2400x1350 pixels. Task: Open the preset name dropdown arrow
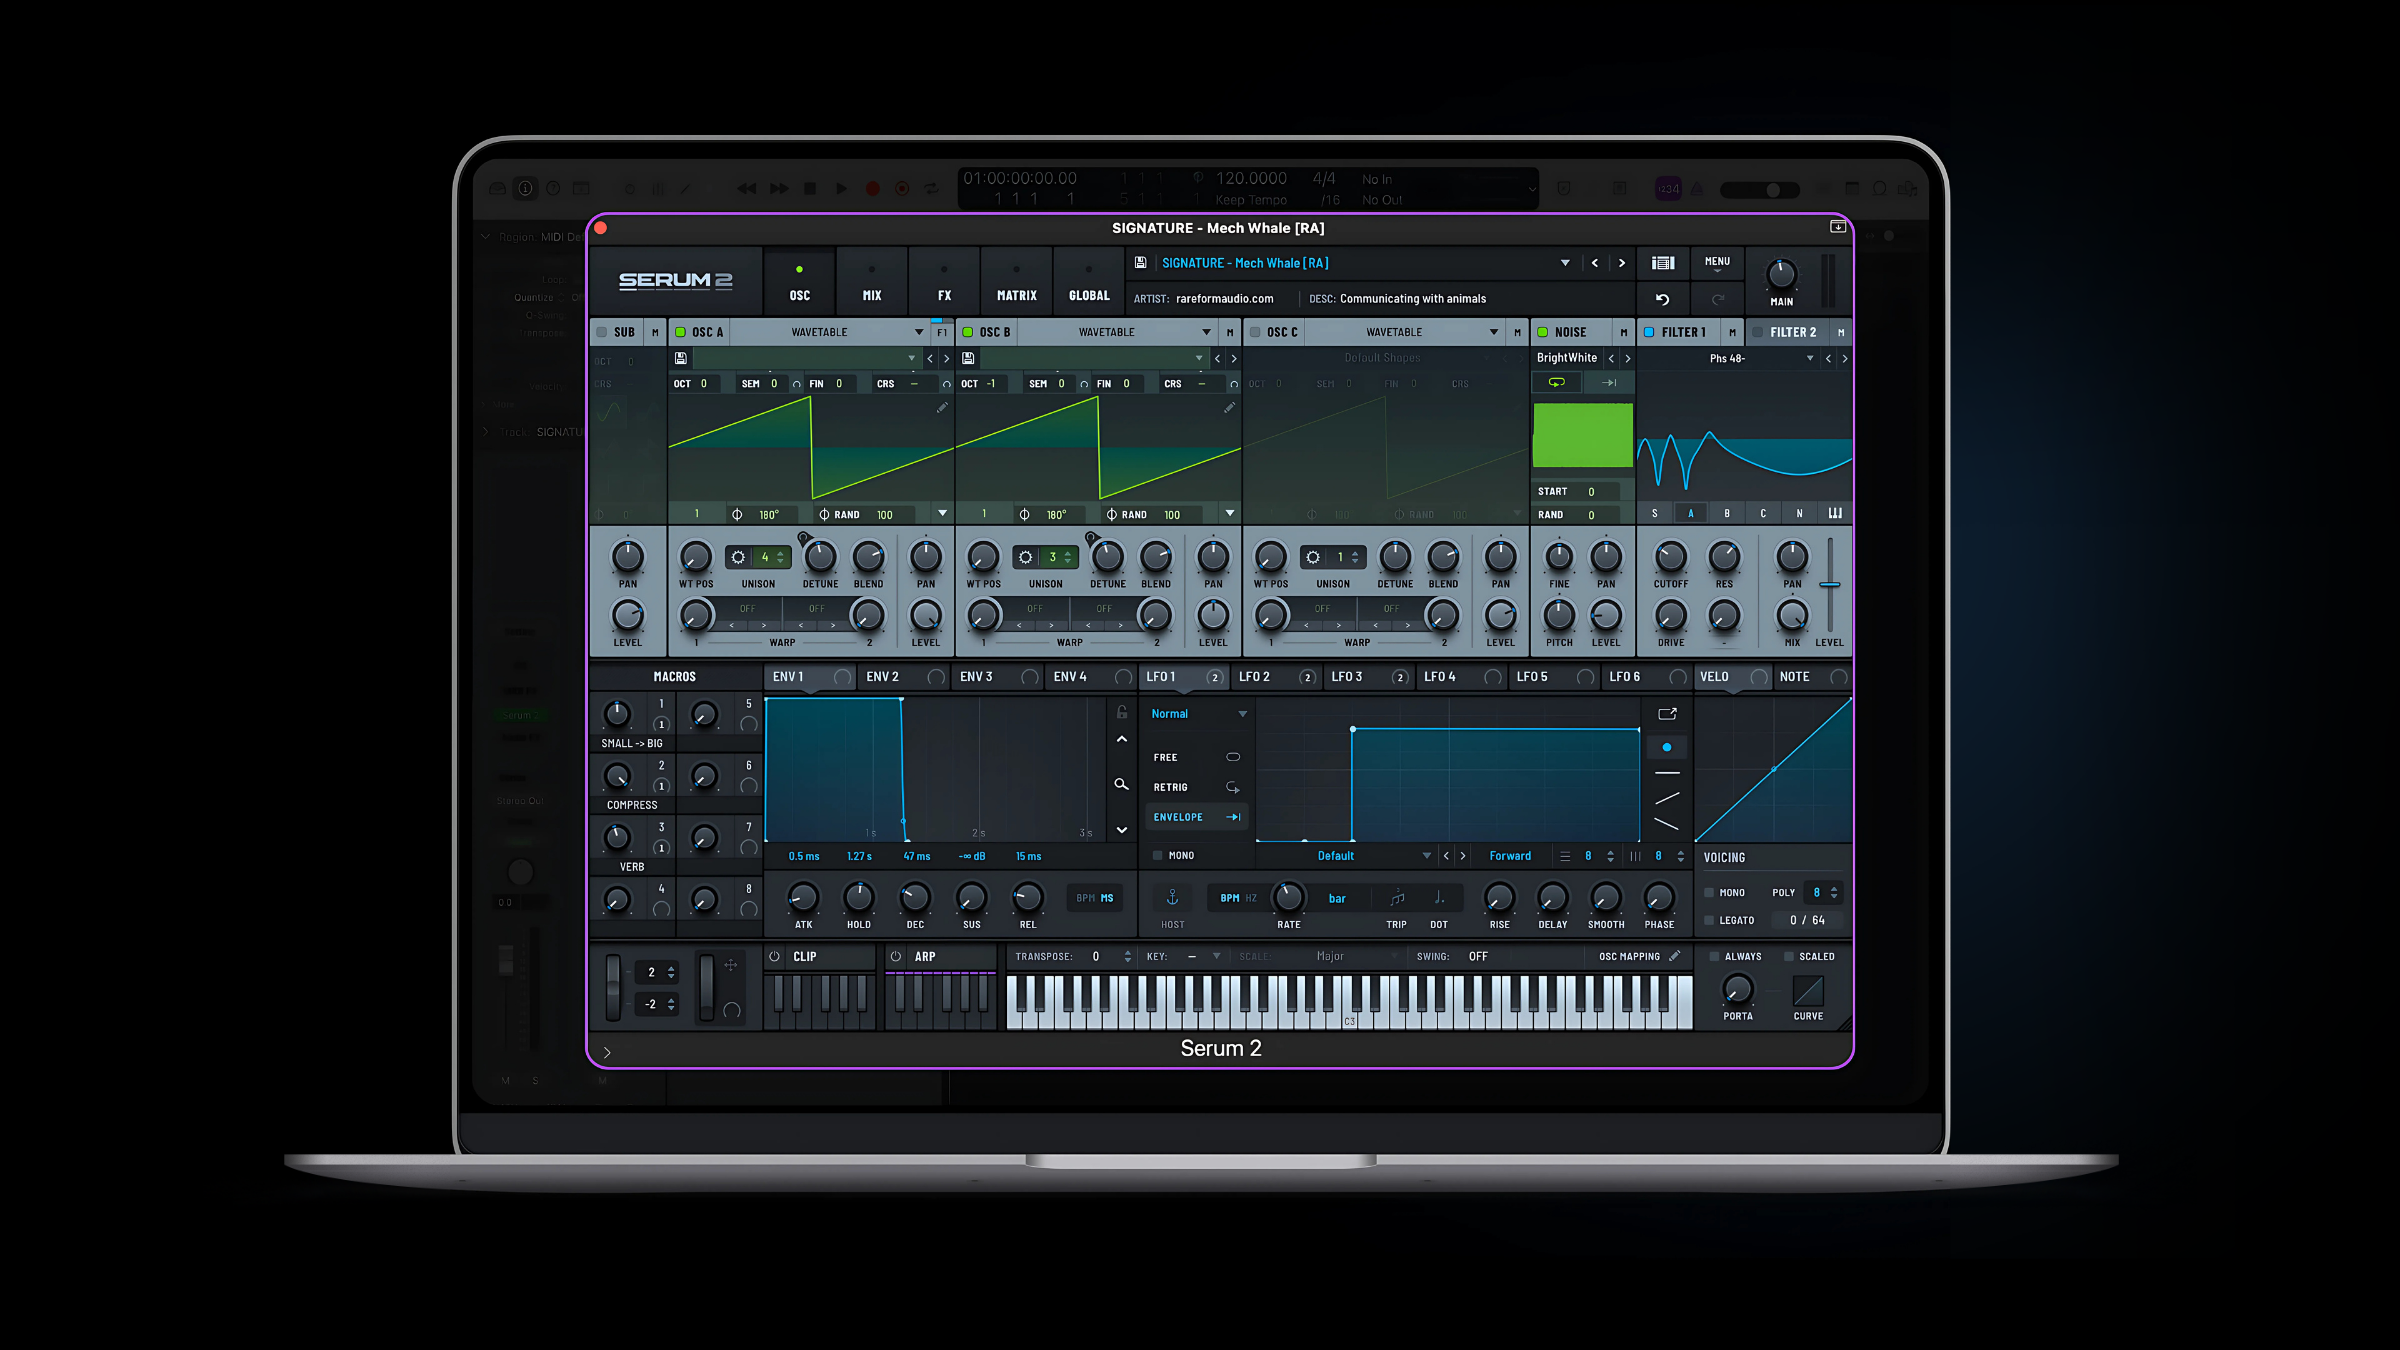click(1565, 263)
